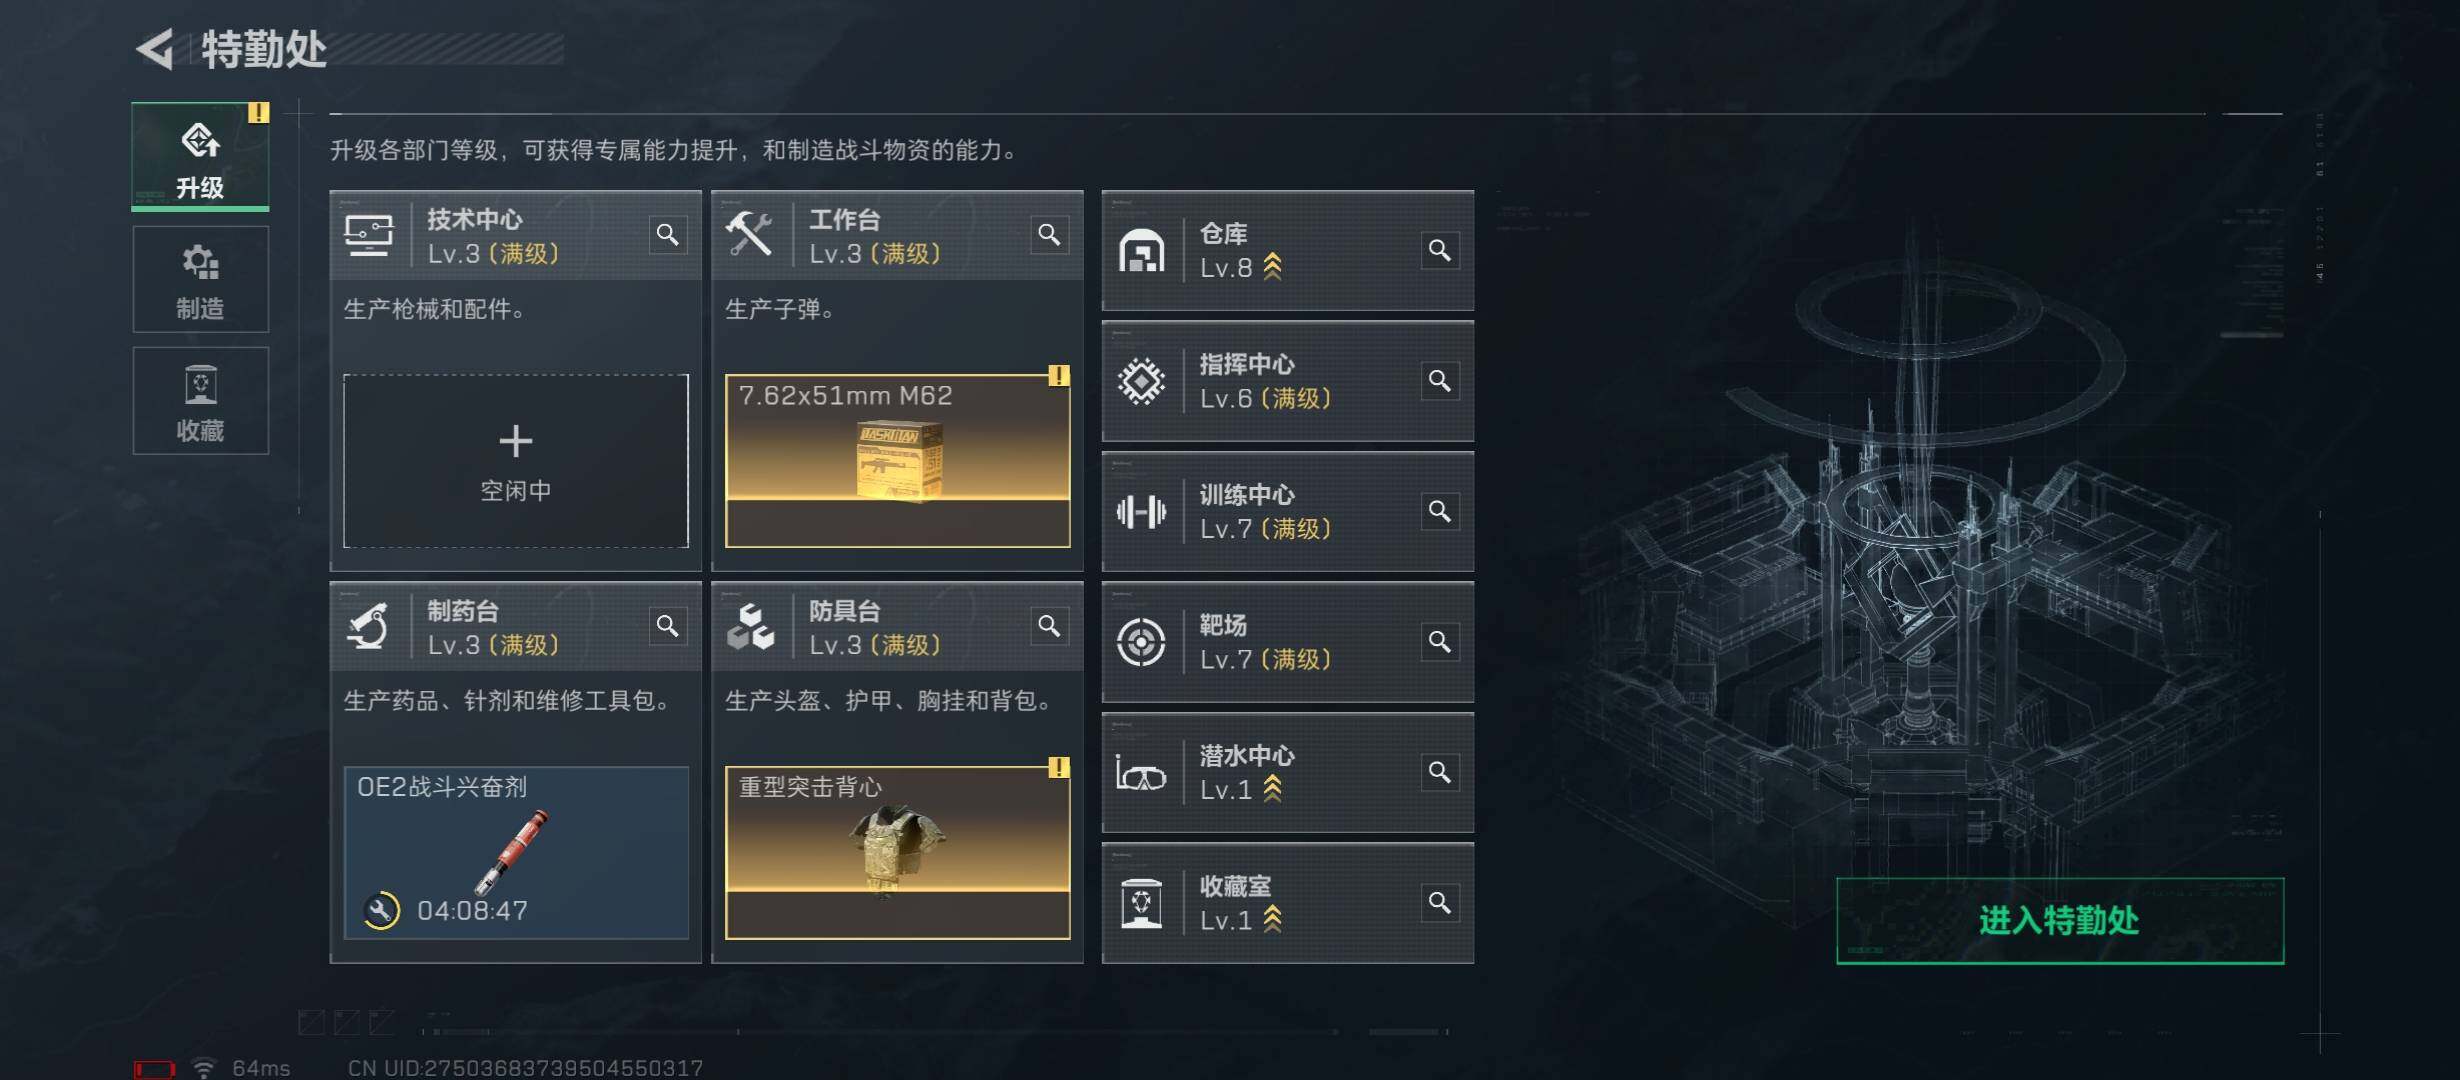Switch to the 制造 tab
The height and width of the screenshot is (1080, 2460).
tap(200, 279)
